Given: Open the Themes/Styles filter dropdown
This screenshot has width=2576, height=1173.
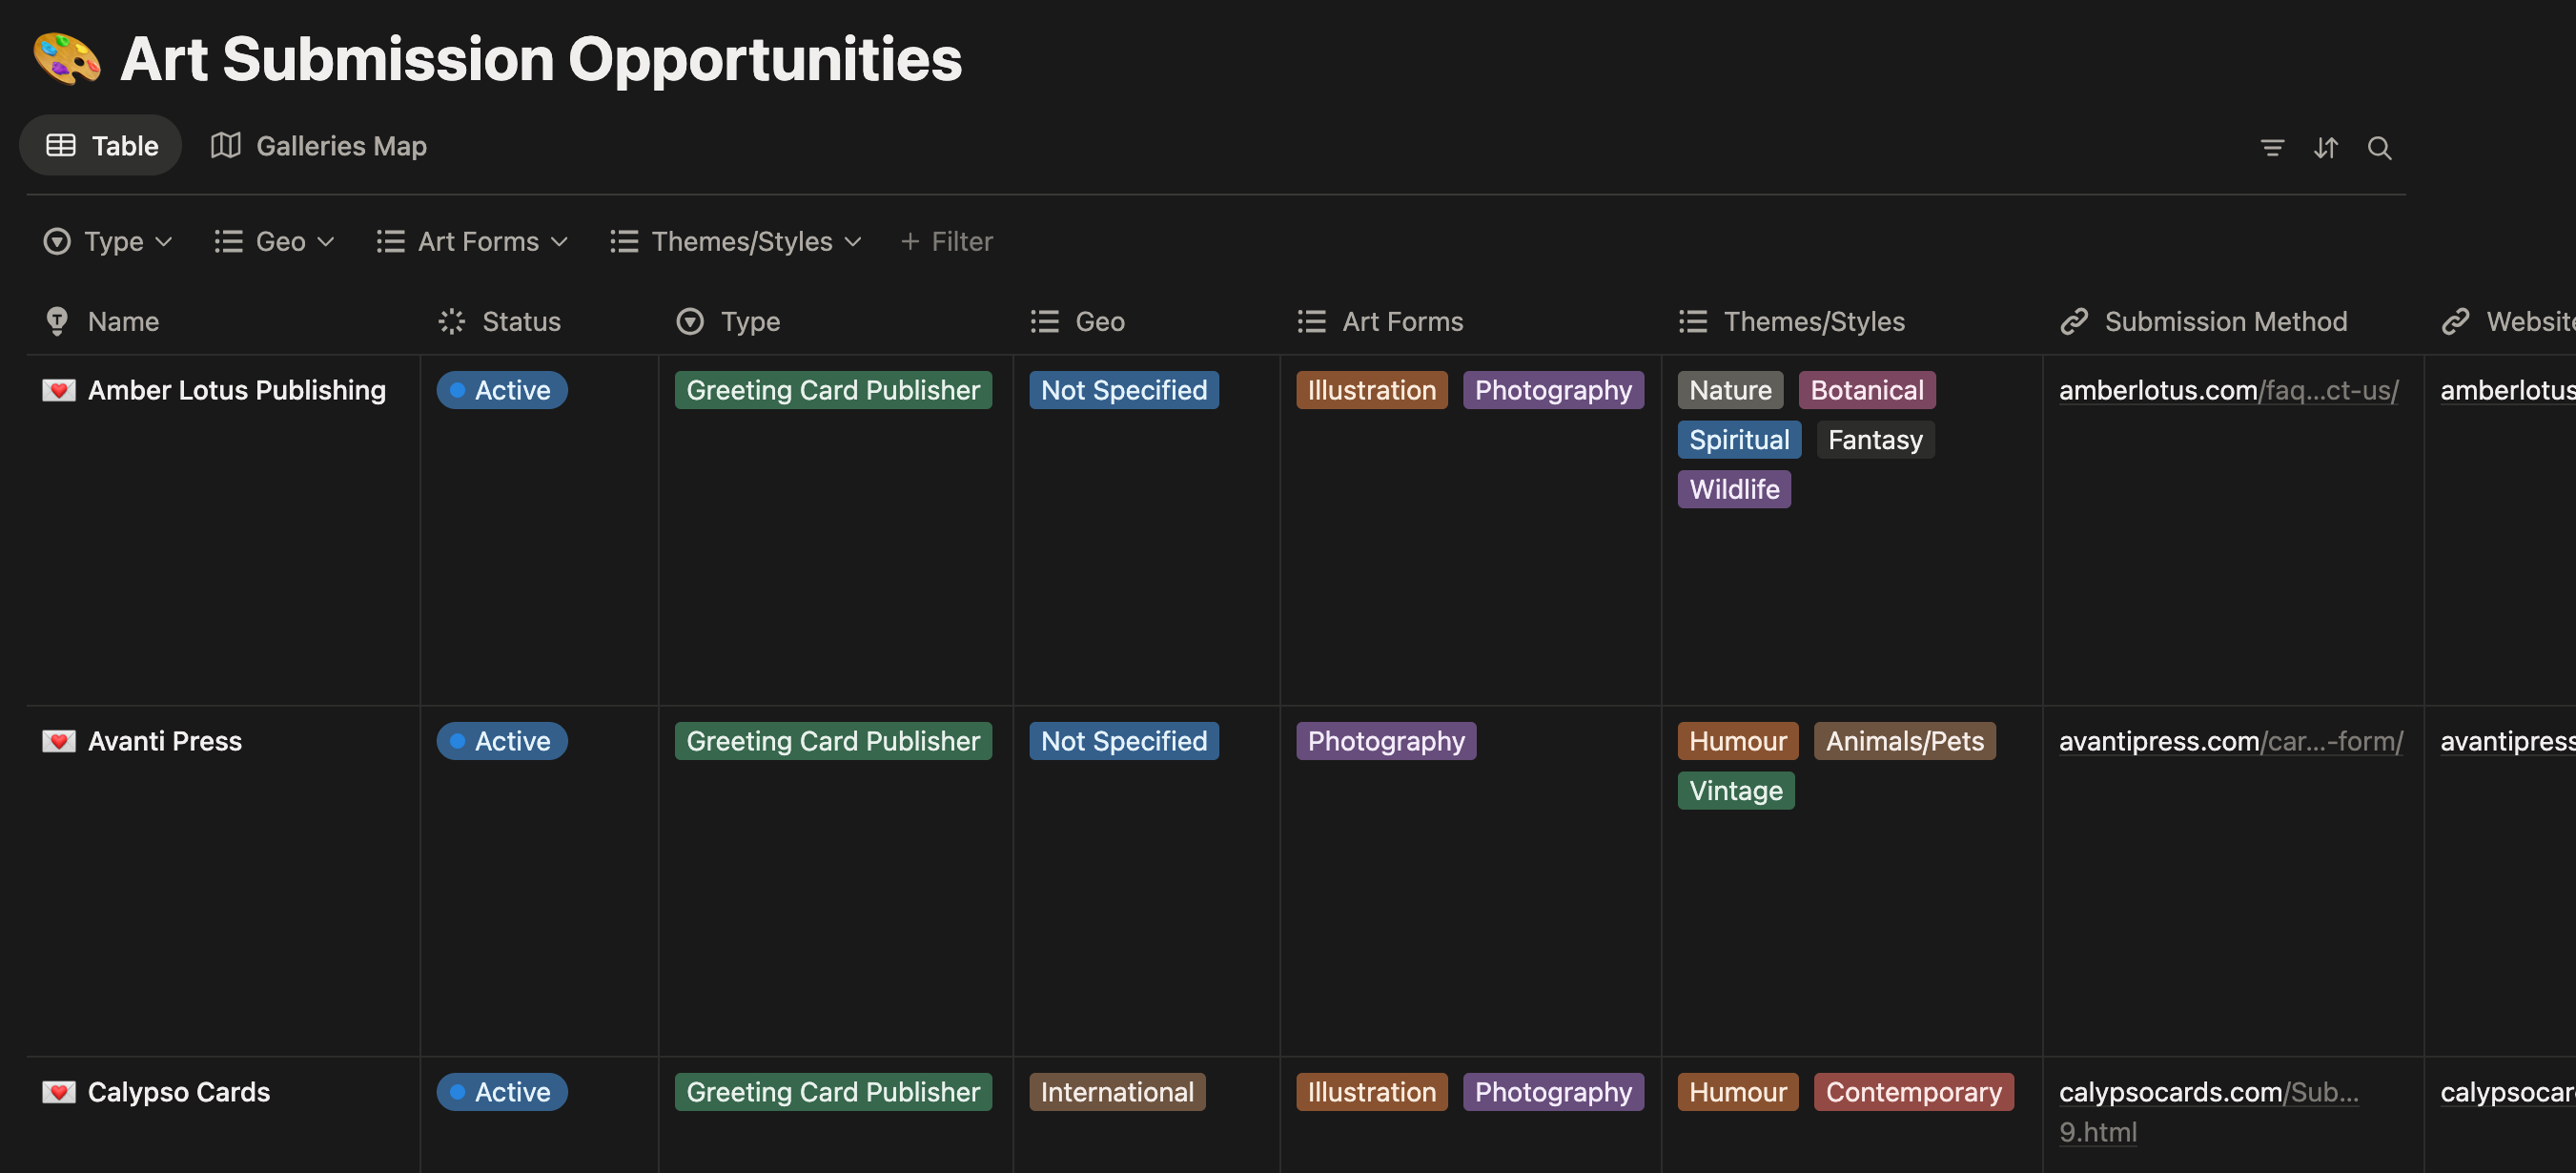Looking at the screenshot, I should 736,242.
